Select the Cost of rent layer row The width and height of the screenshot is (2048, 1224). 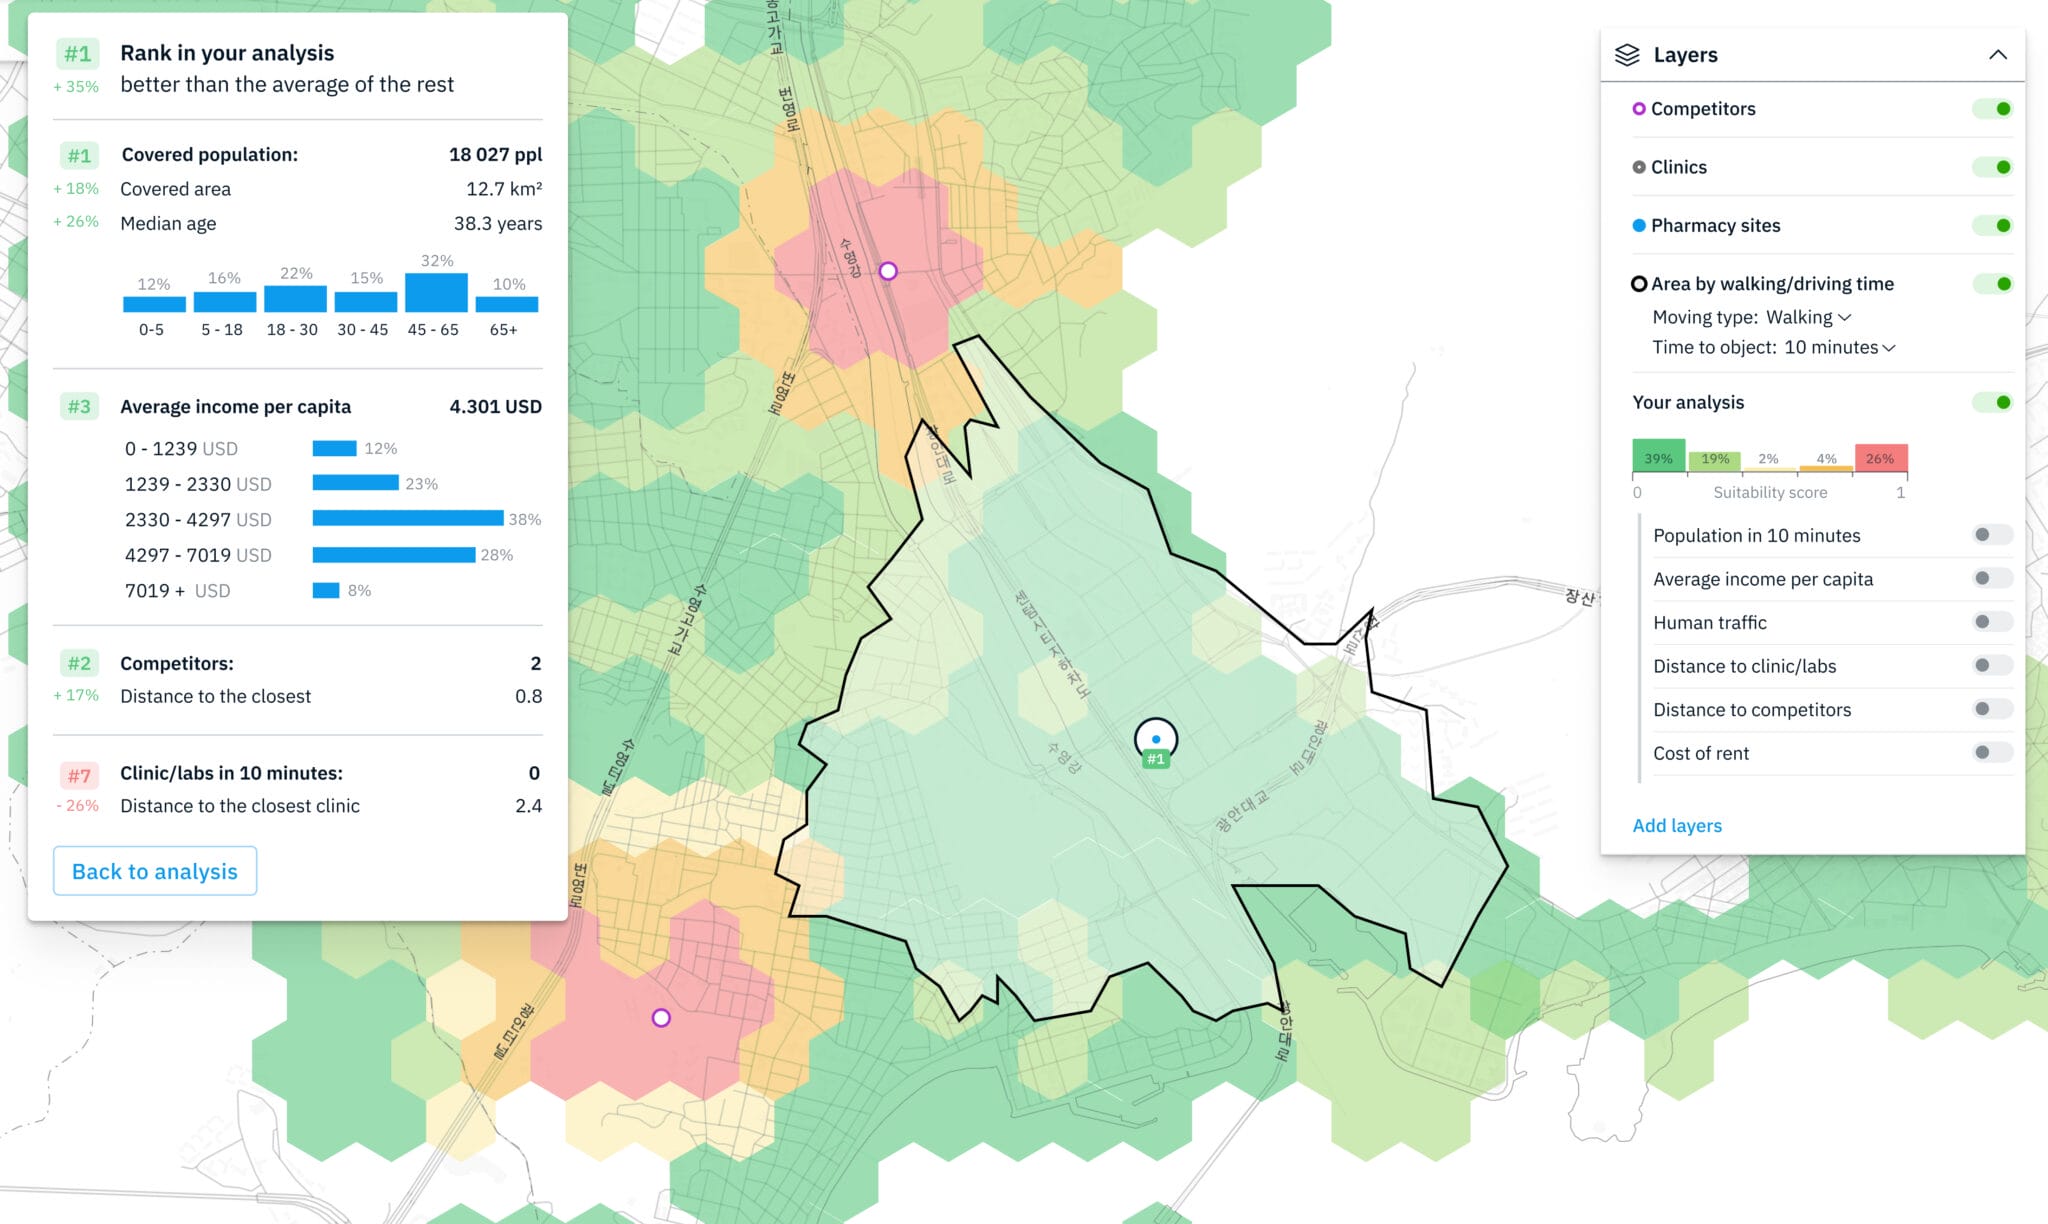coord(1701,753)
